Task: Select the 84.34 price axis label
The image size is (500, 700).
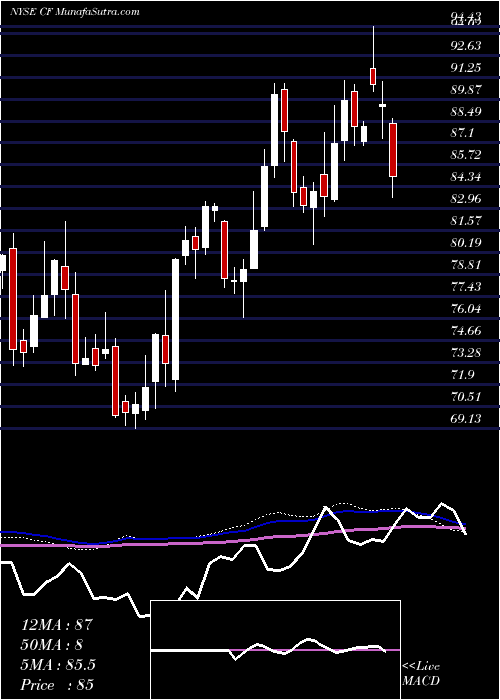Action: pos(465,177)
